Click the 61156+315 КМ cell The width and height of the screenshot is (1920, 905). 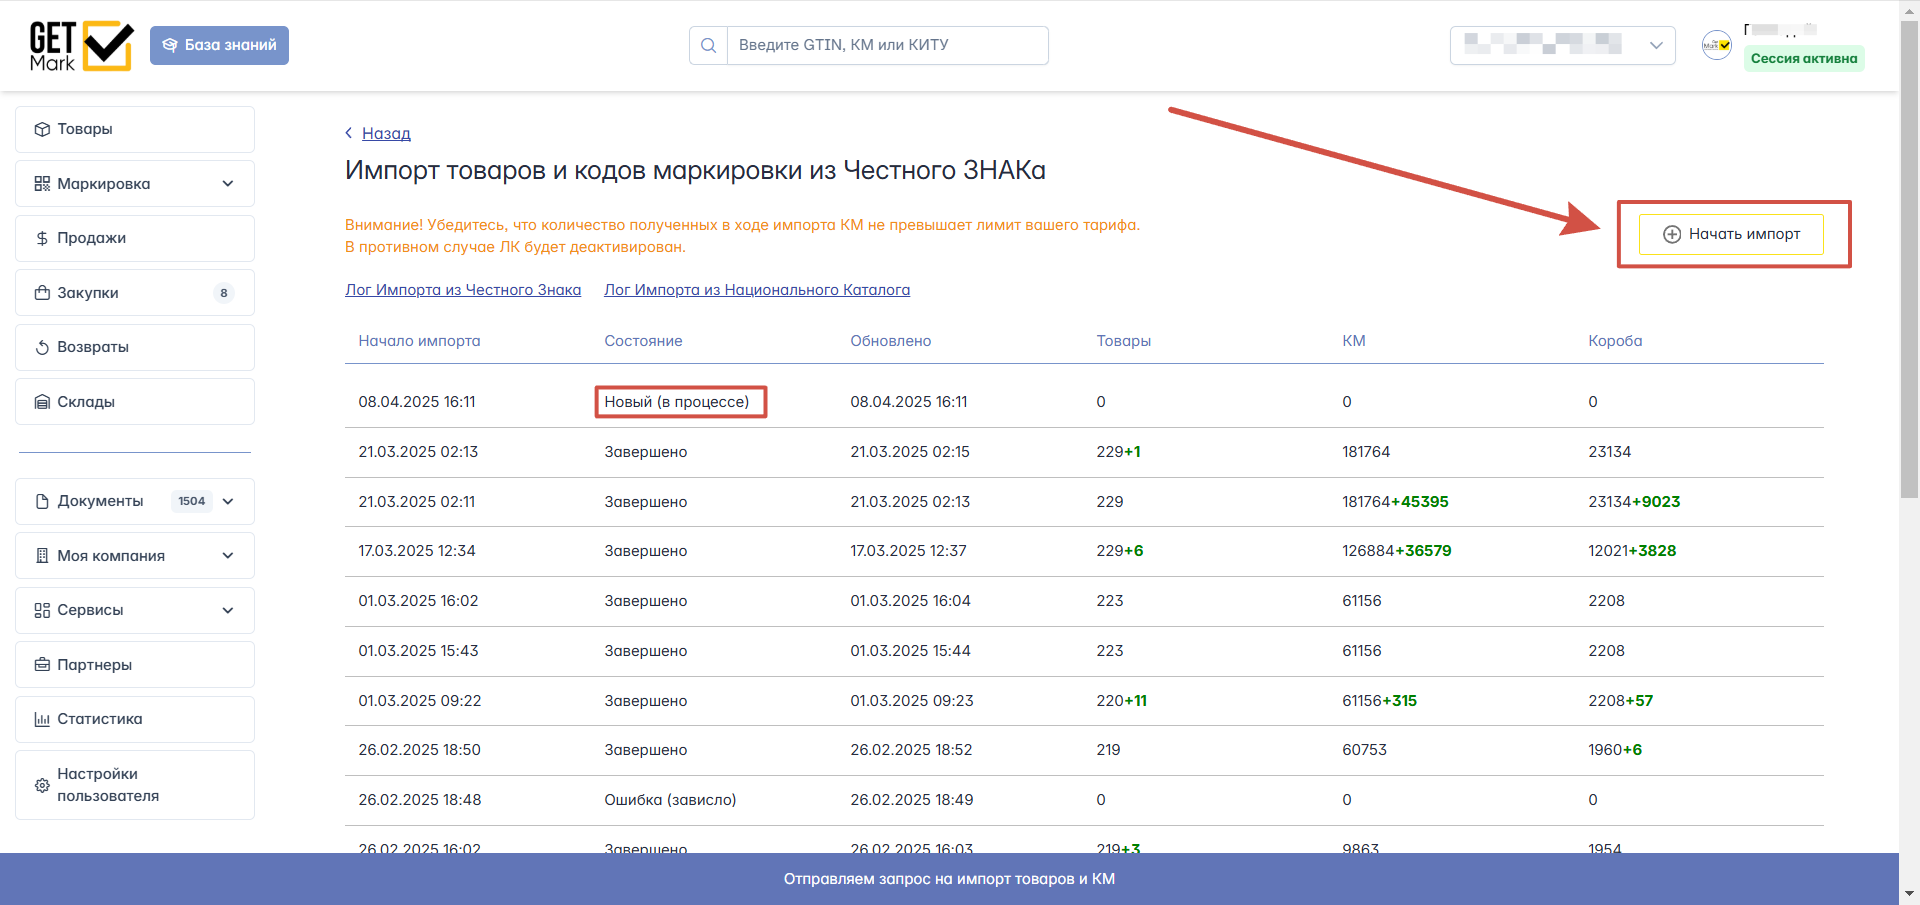click(1379, 701)
